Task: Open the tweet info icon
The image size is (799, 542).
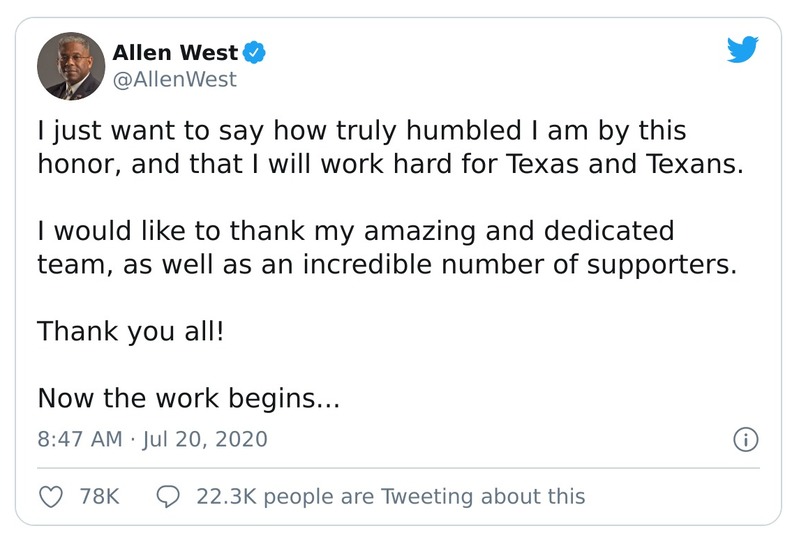Action: tap(745, 439)
